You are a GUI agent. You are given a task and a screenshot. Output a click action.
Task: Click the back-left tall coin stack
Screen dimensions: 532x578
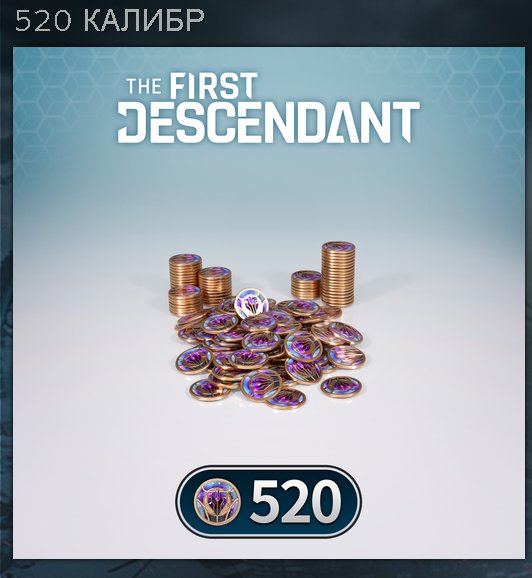[x=185, y=271]
